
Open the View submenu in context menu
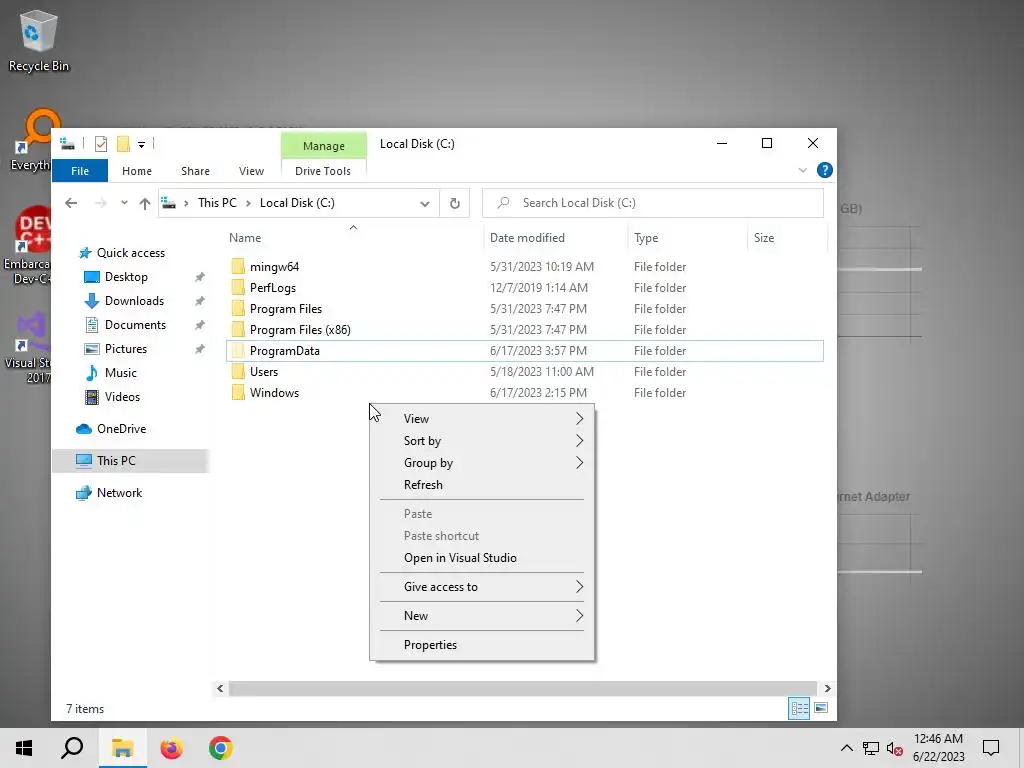pos(482,419)
